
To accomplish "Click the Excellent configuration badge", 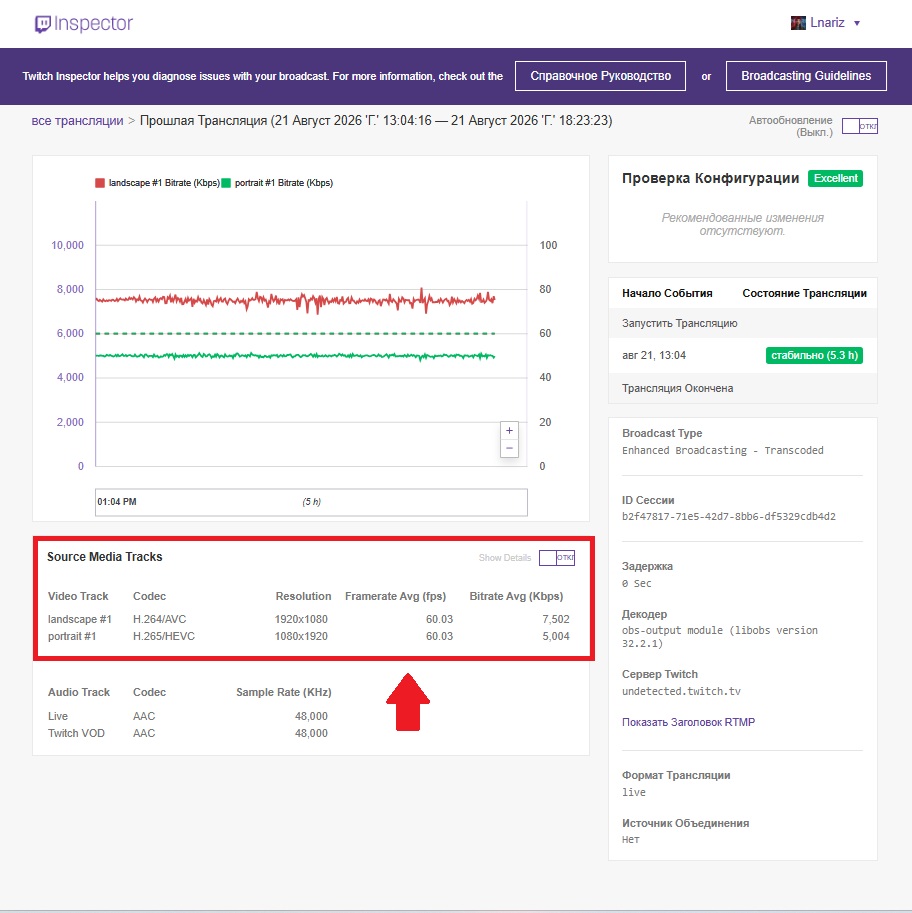I will point(835,178).
